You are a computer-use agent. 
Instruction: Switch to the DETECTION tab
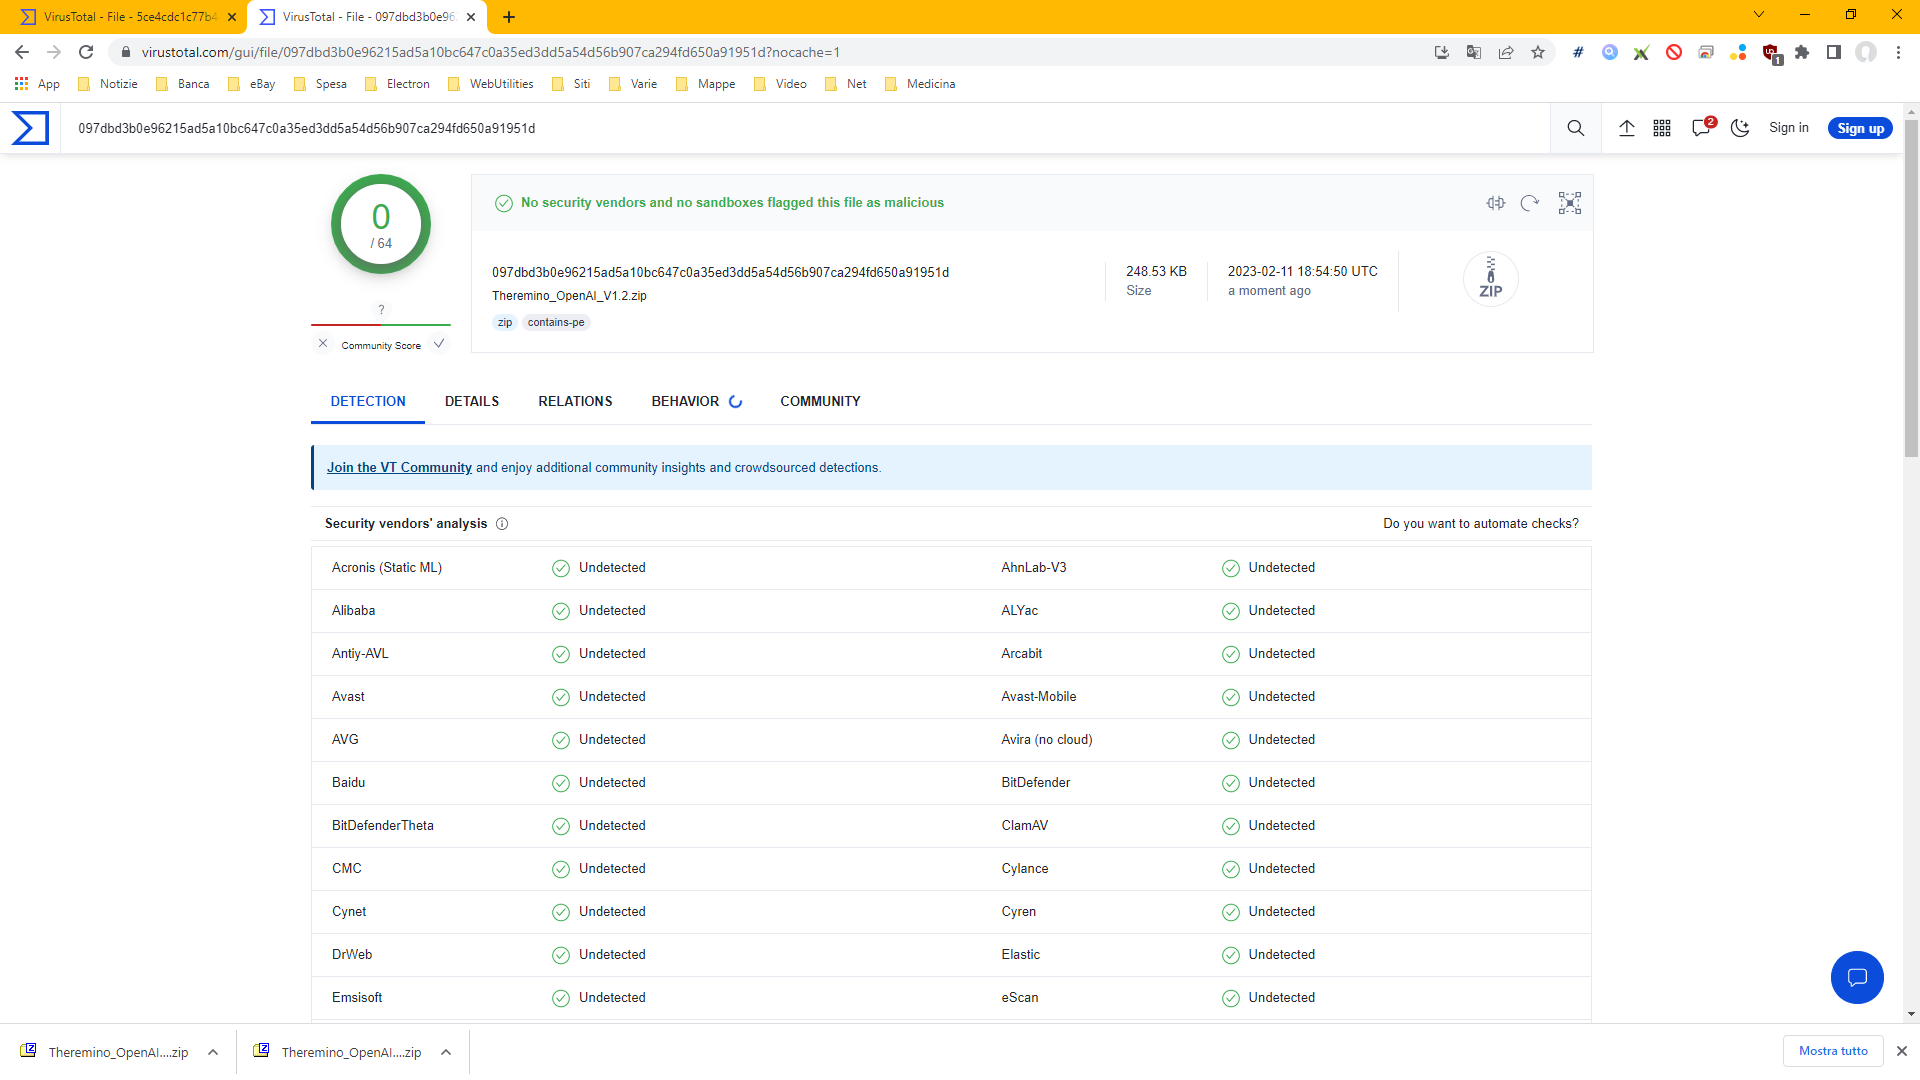click(x=368, y=401)
